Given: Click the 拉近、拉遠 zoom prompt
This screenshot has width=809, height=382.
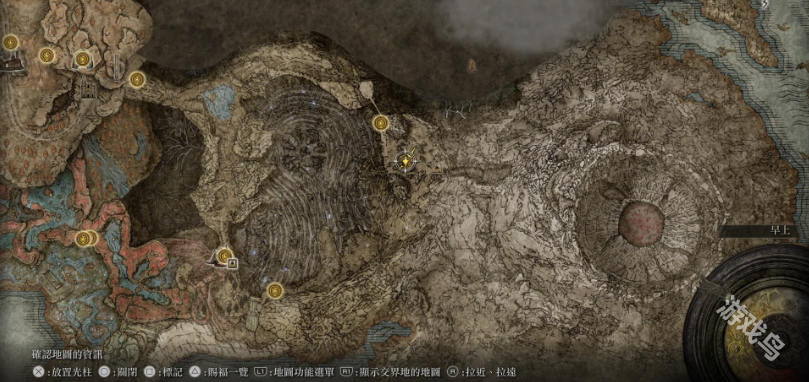Looking at the screenshot, I should click(481, 372).
